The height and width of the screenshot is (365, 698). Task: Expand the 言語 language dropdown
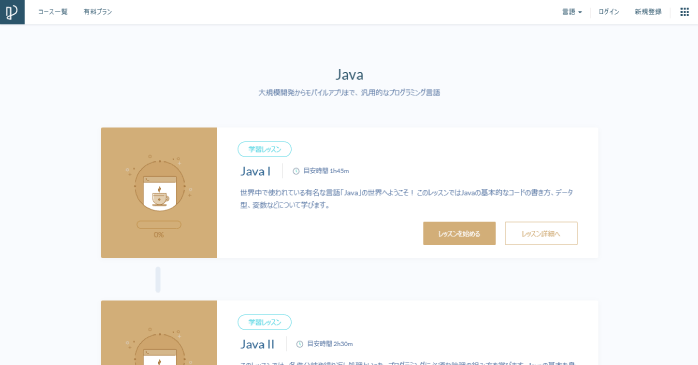point(572,12)
